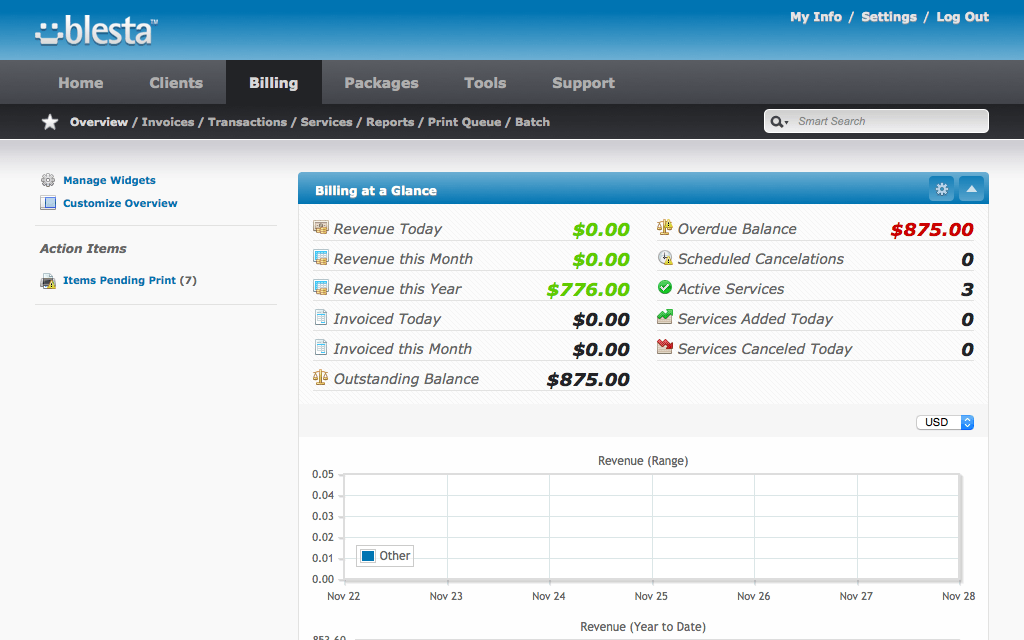The height and width of the screenshot is (640, 1024).
Task: Click the star favorites icon in sub-navigation
Action: (x=50, y=122)
